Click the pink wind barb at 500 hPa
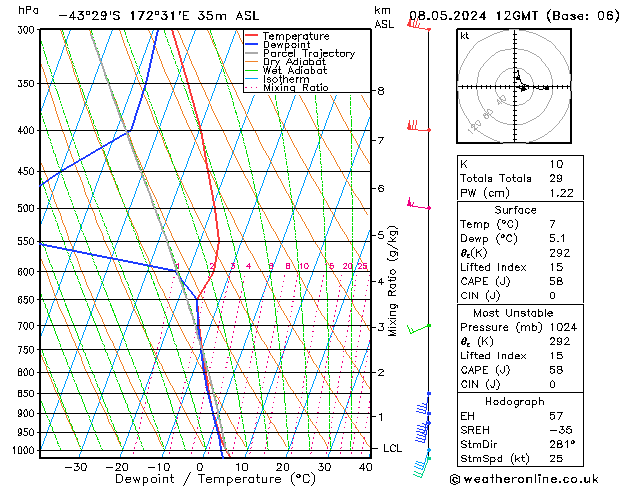Image resolution: width=629 pixels, height=486 pixels. [419, 204]
